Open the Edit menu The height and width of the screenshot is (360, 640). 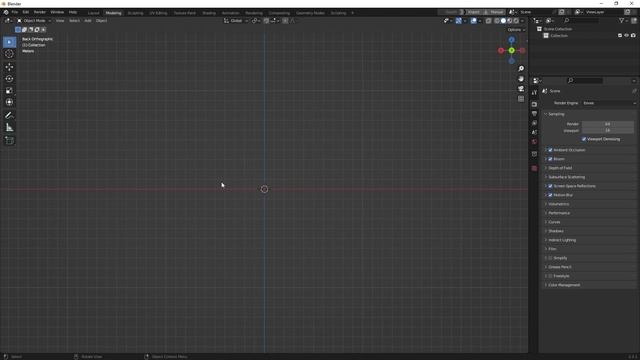coord(26,12)
